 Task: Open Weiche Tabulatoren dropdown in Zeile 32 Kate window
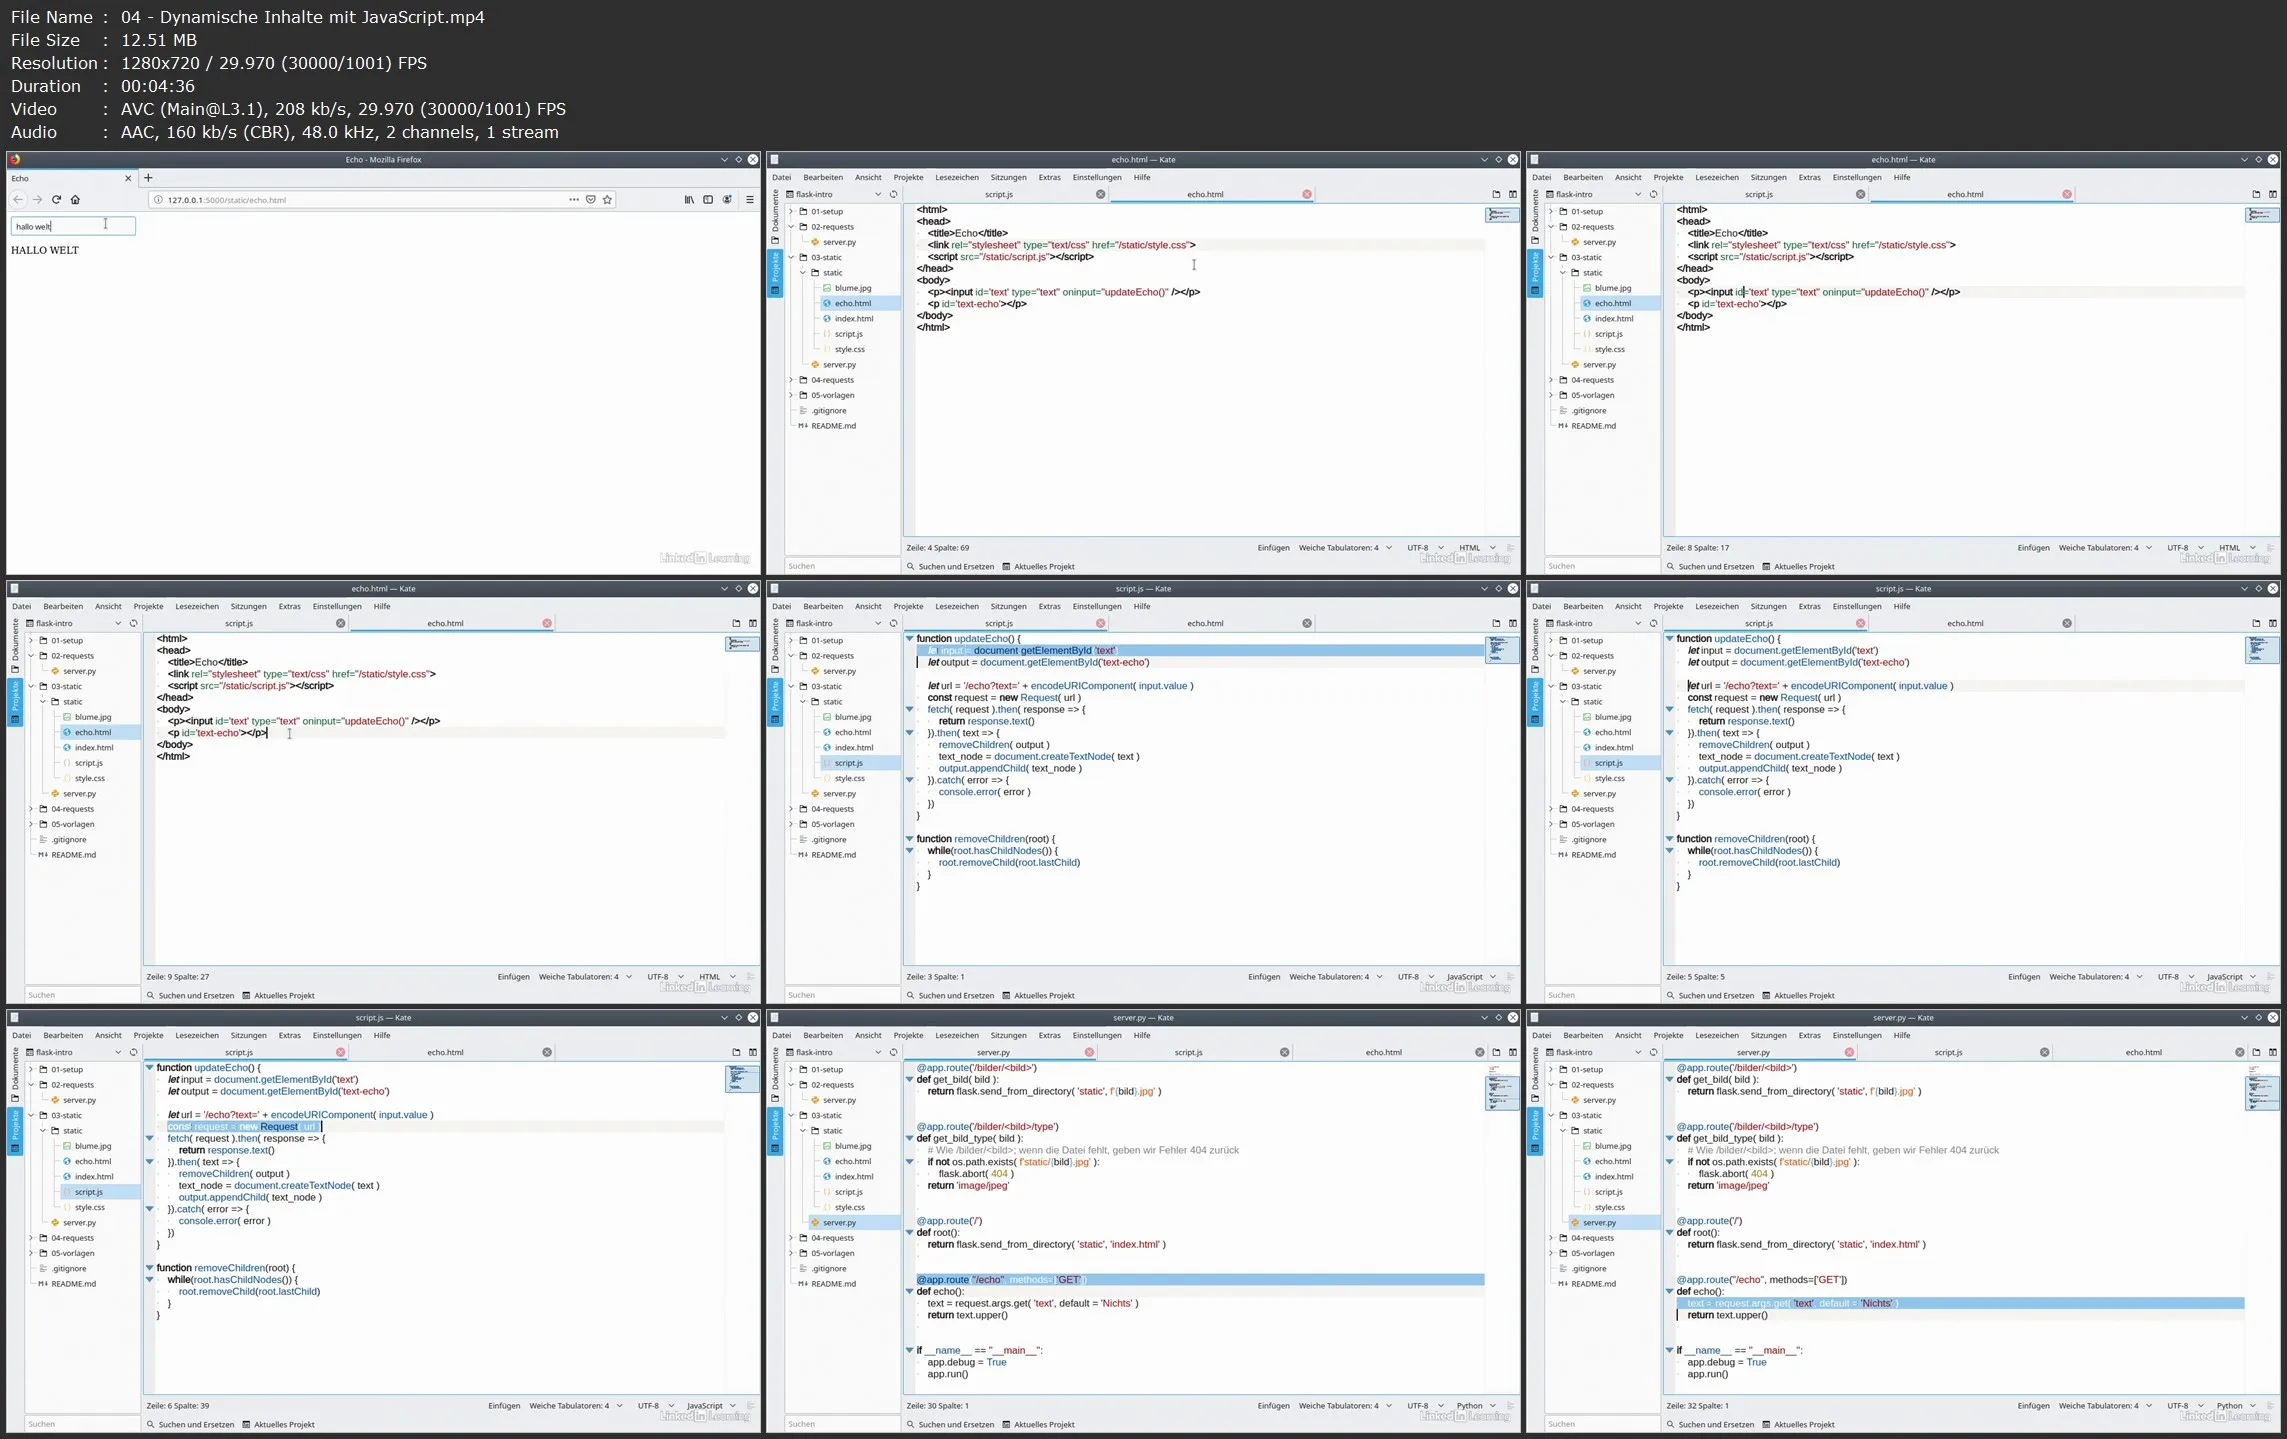(x=2105, y=1406)
